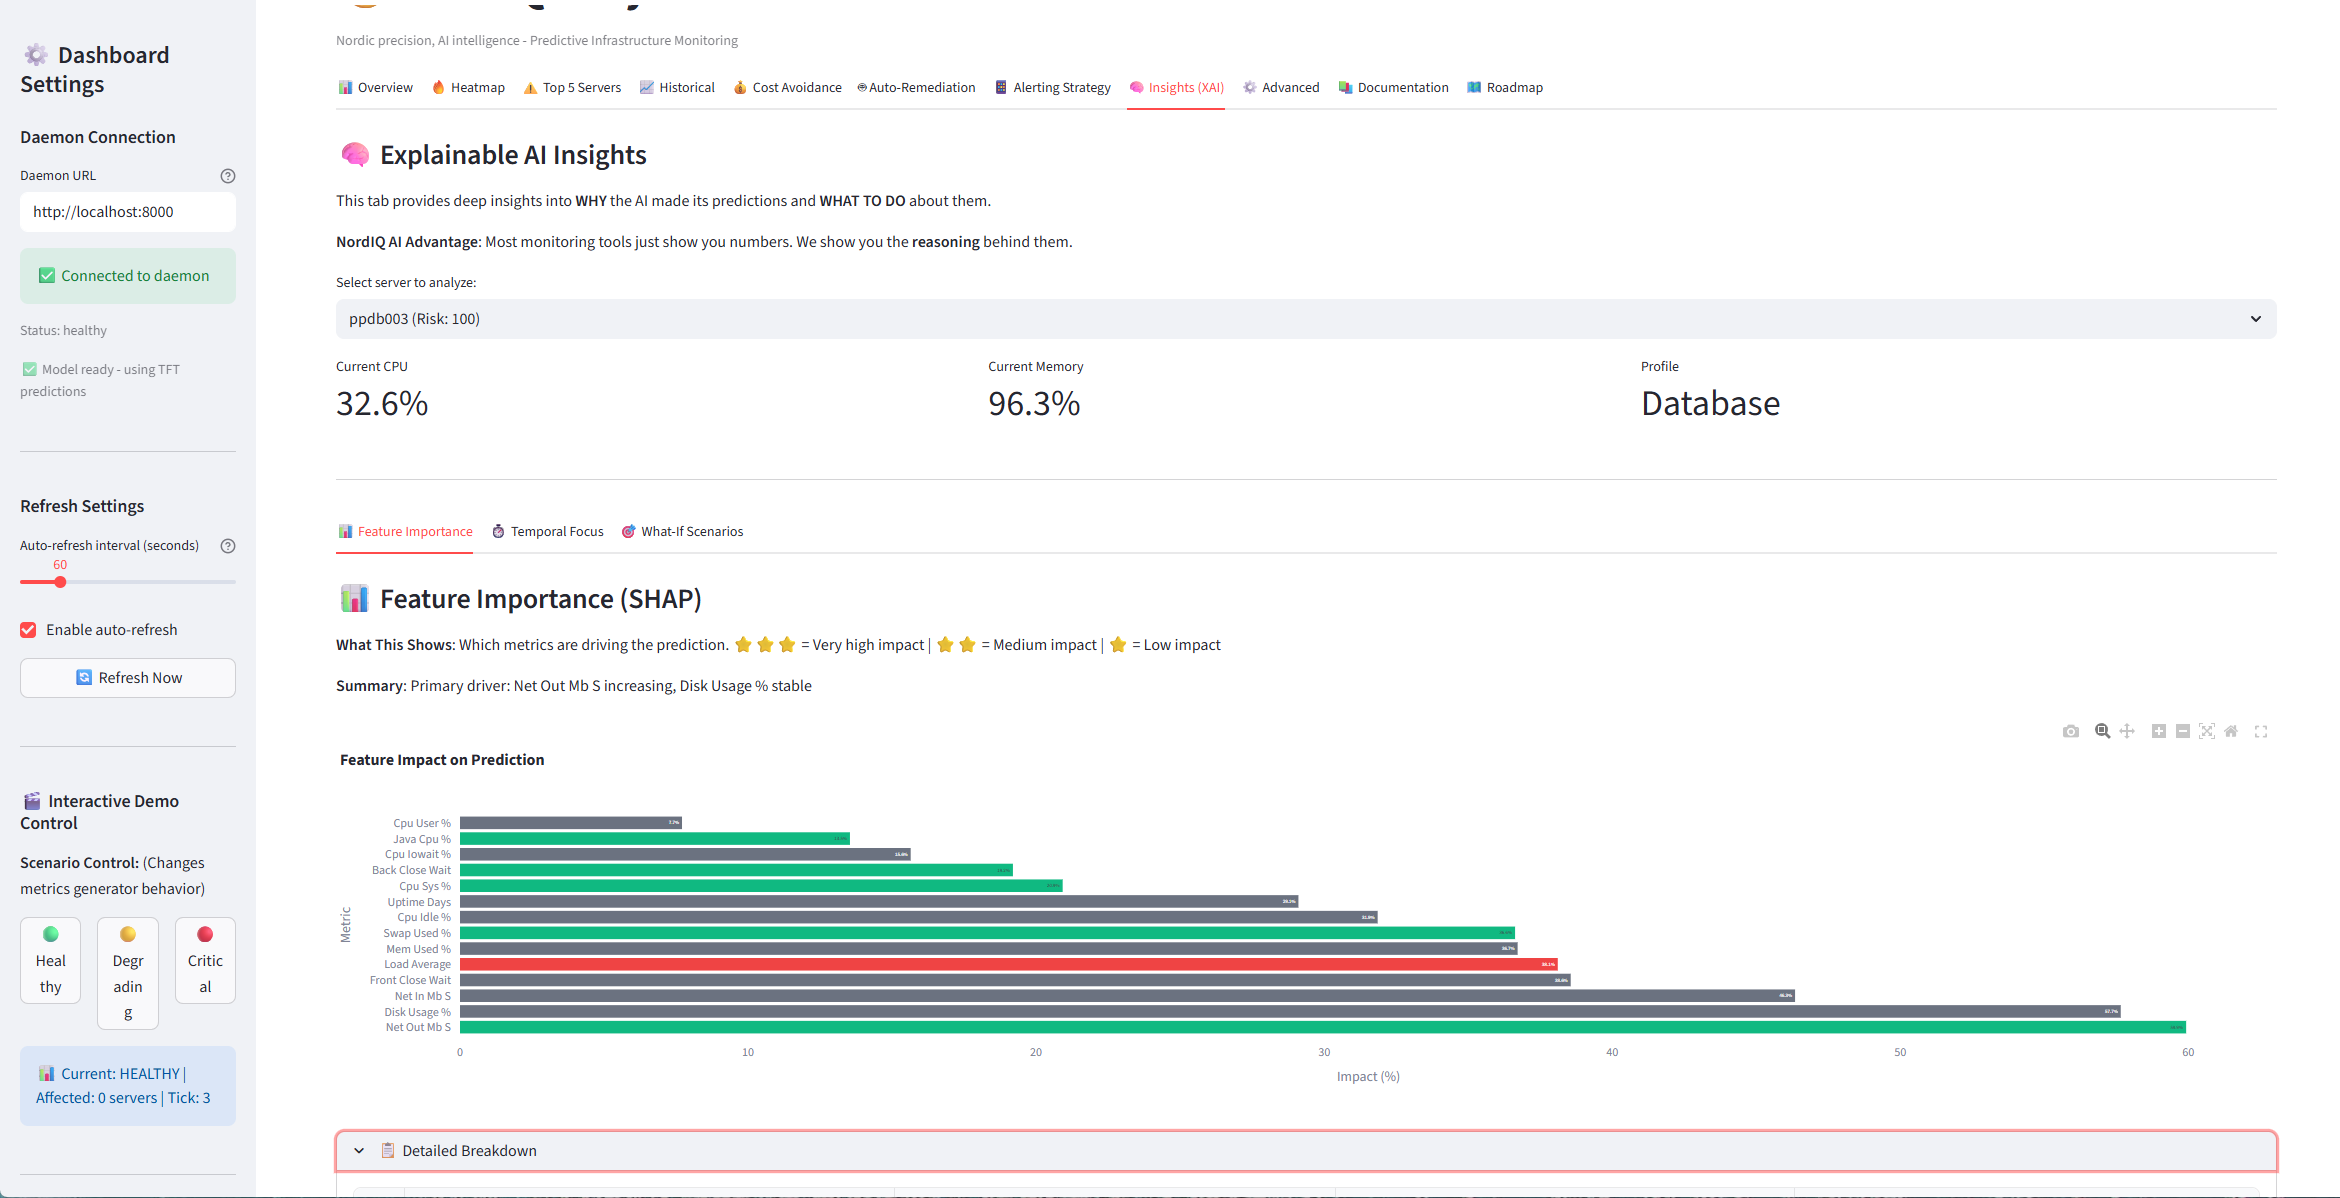
Task: Click Daemon URL help question mark
Action: (228, 176)
